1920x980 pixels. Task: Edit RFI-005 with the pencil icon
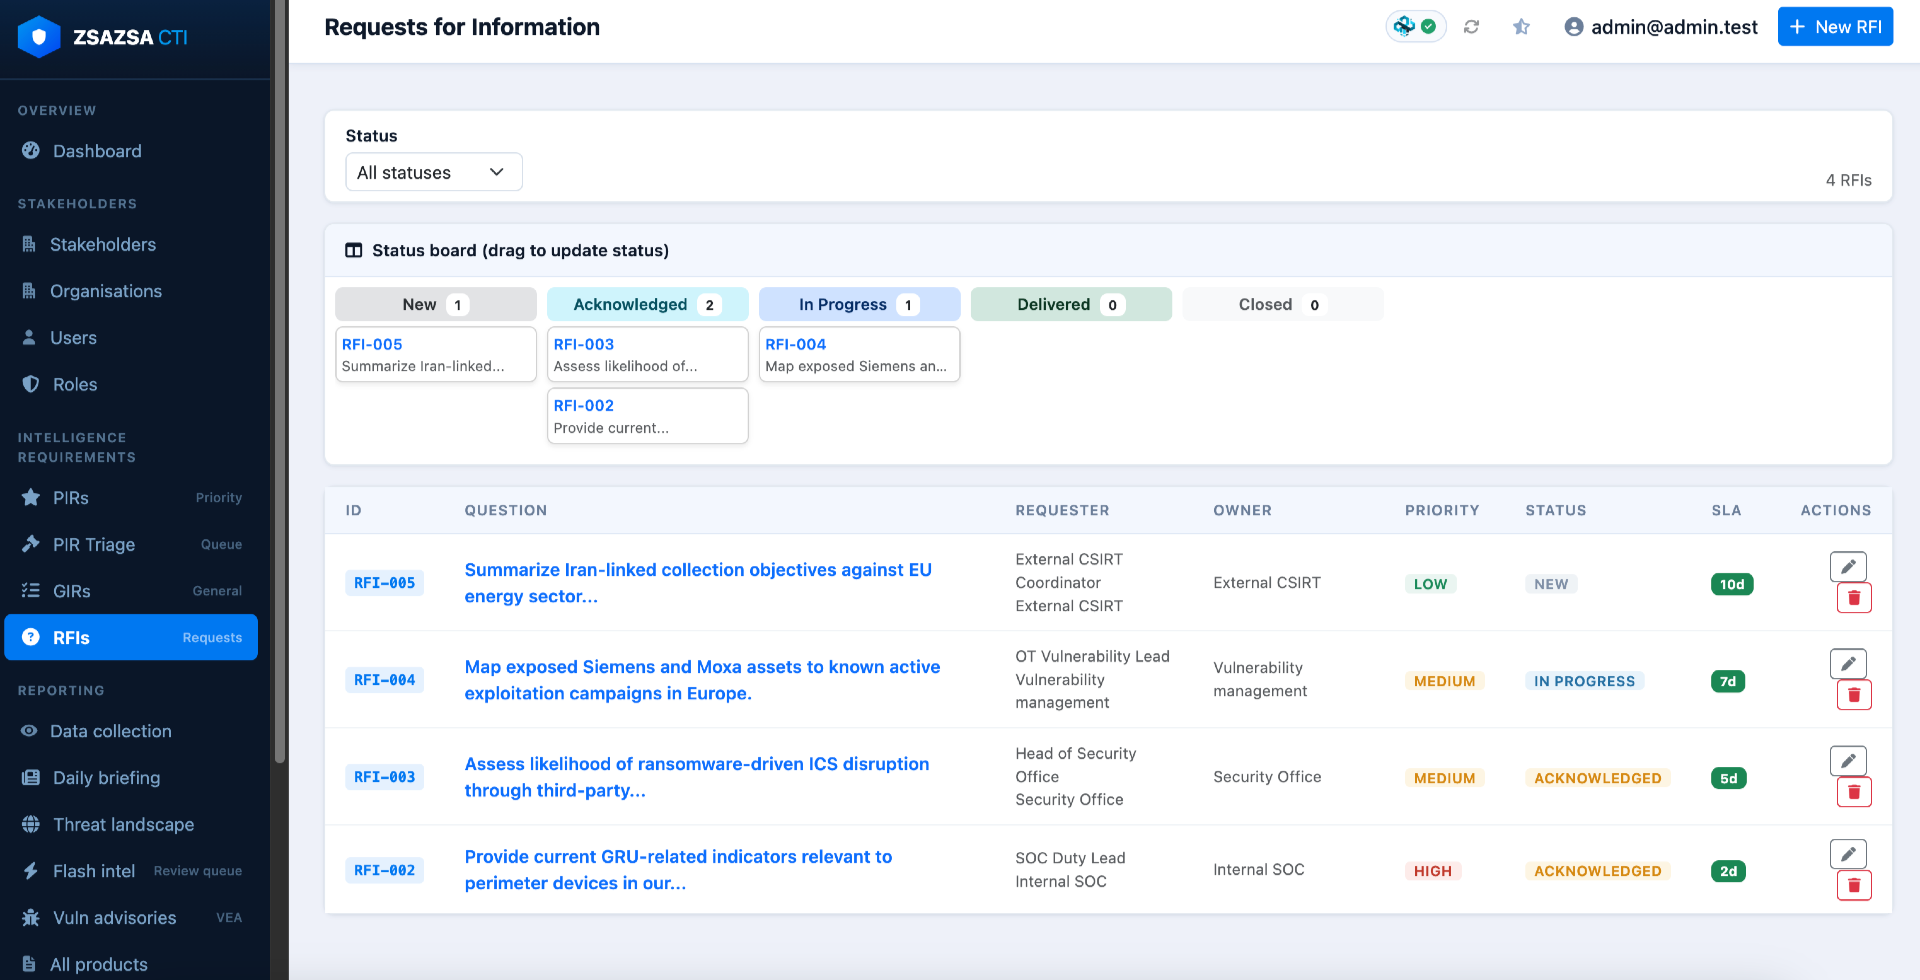point(1848,567)
